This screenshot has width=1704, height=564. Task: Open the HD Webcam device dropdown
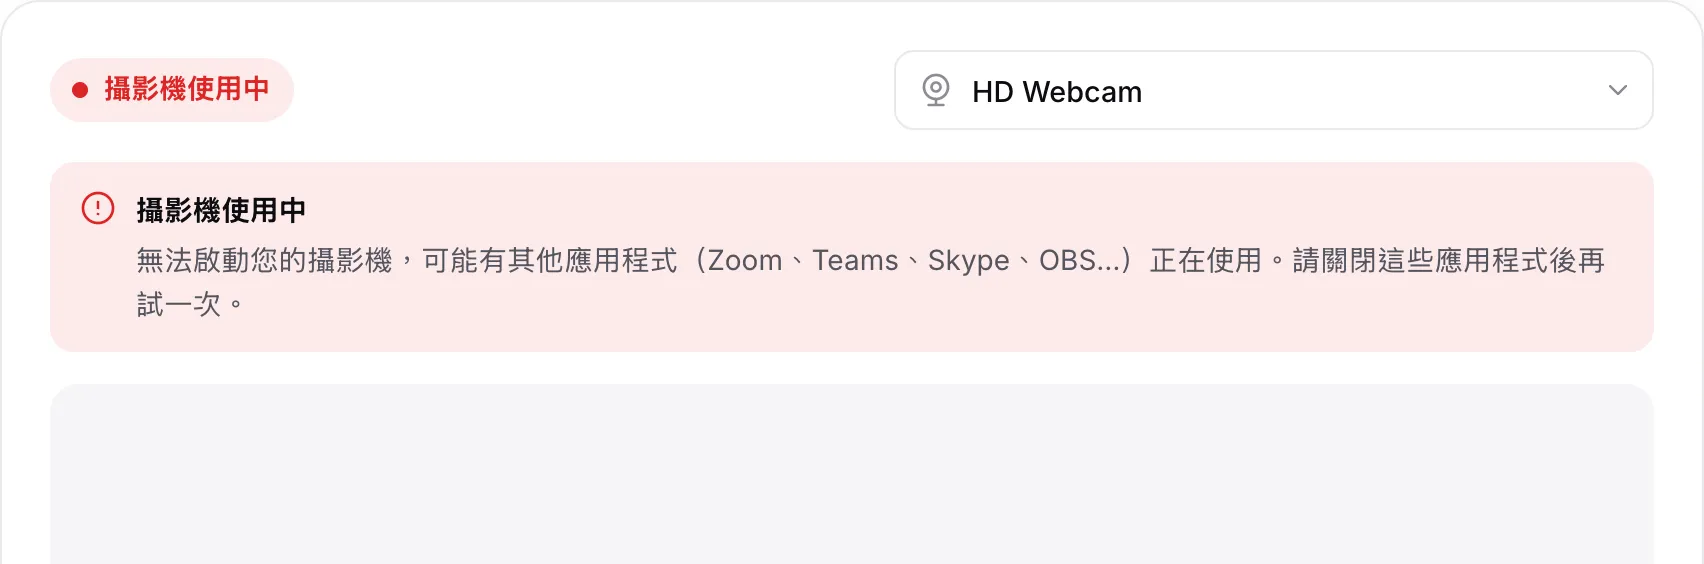[1273, 90]
